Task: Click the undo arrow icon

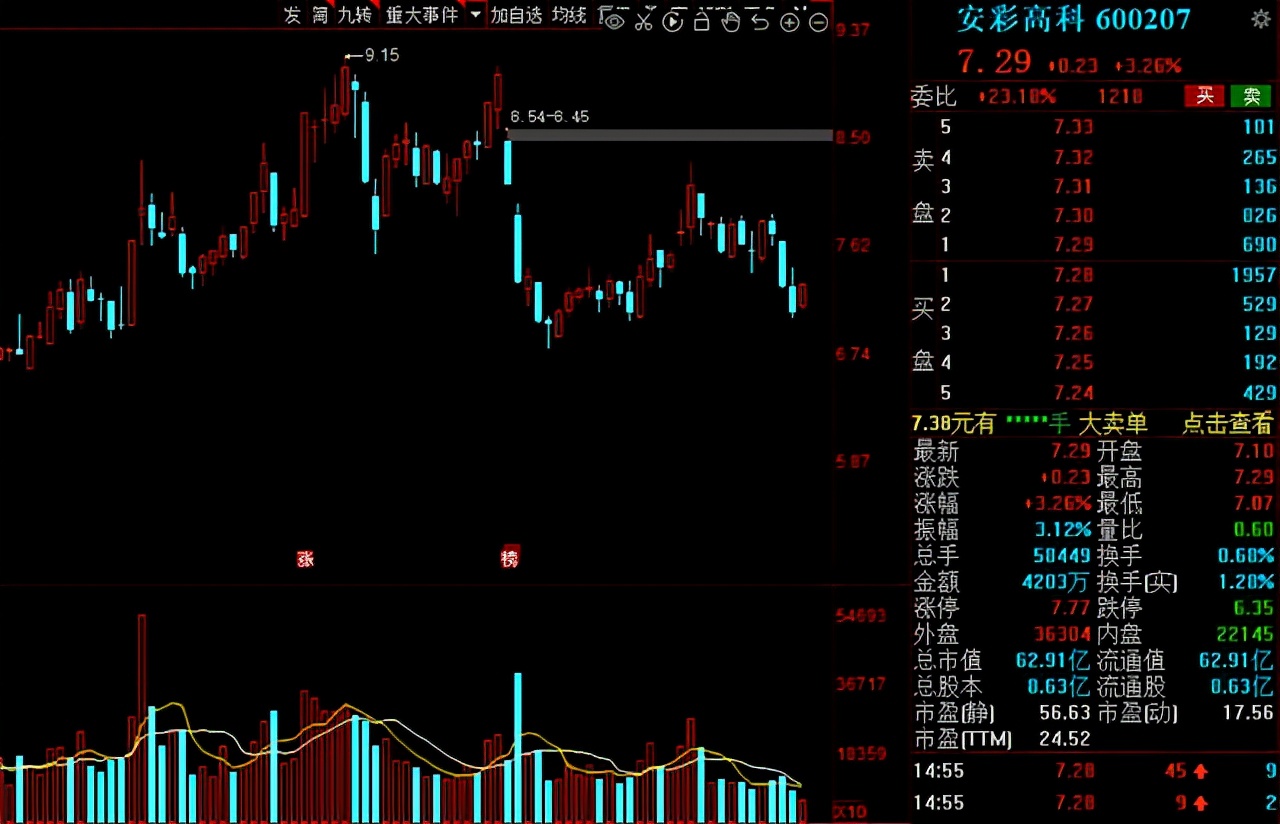Action: (761, 20)
